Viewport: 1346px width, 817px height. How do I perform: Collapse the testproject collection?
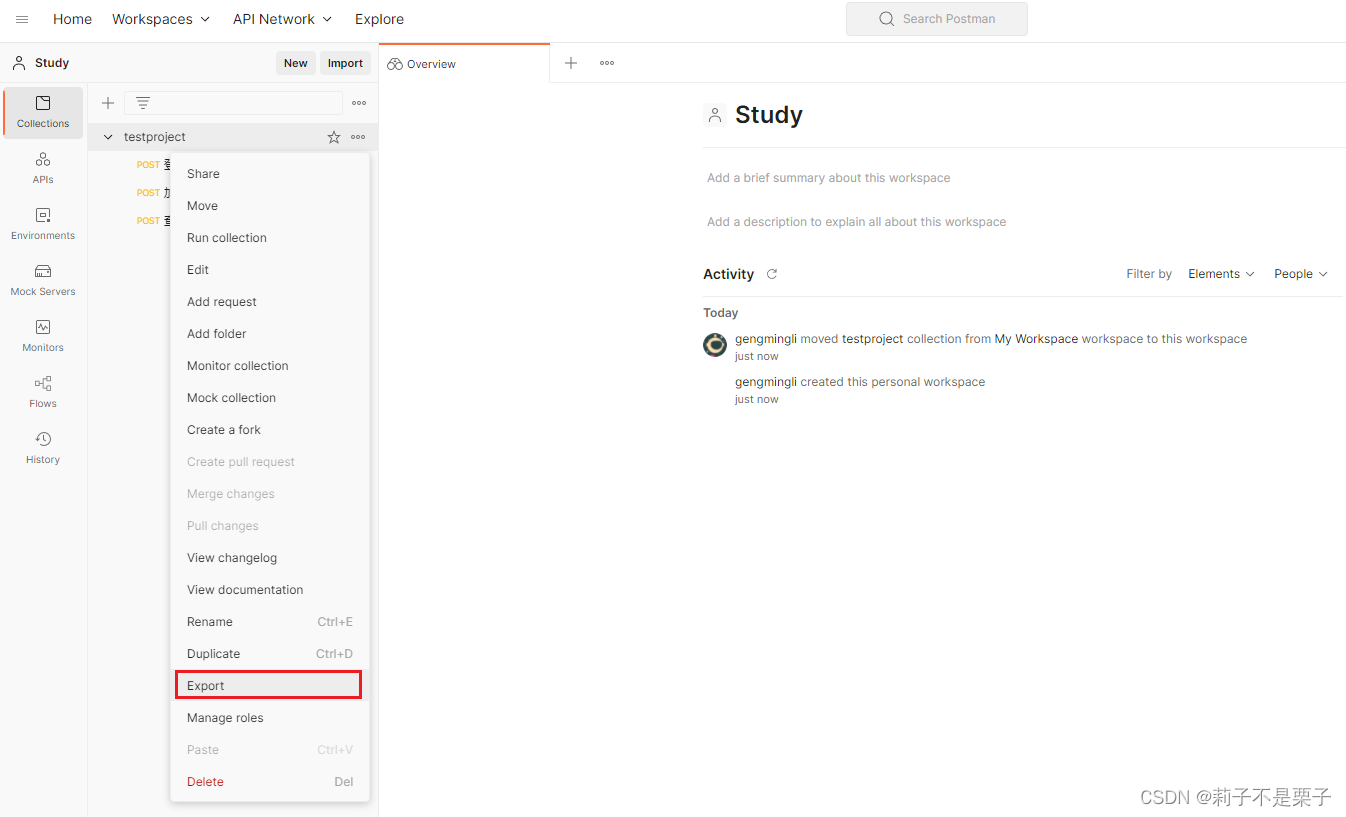(108, 137)
